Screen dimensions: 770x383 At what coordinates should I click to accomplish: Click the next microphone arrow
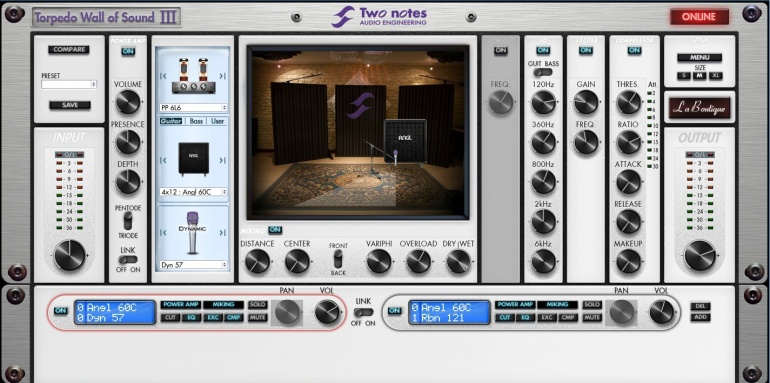click(x=222, y=233)
